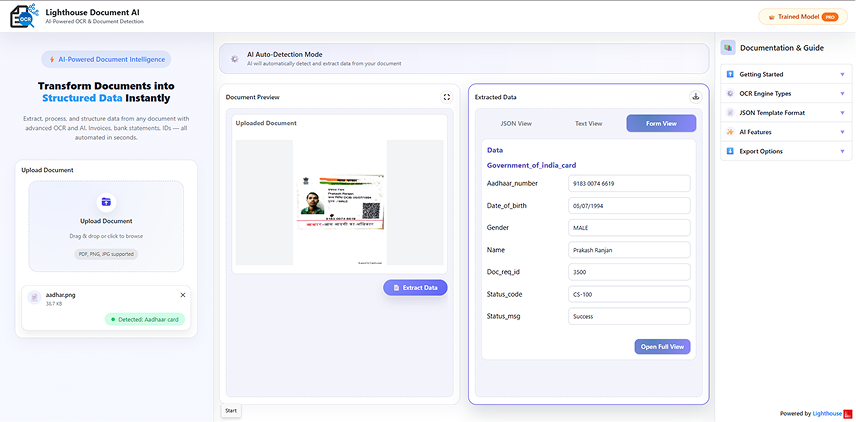856x422 pixels.
Task: Click the aadhar.png file icon
Action: click(x=34, y=298)
